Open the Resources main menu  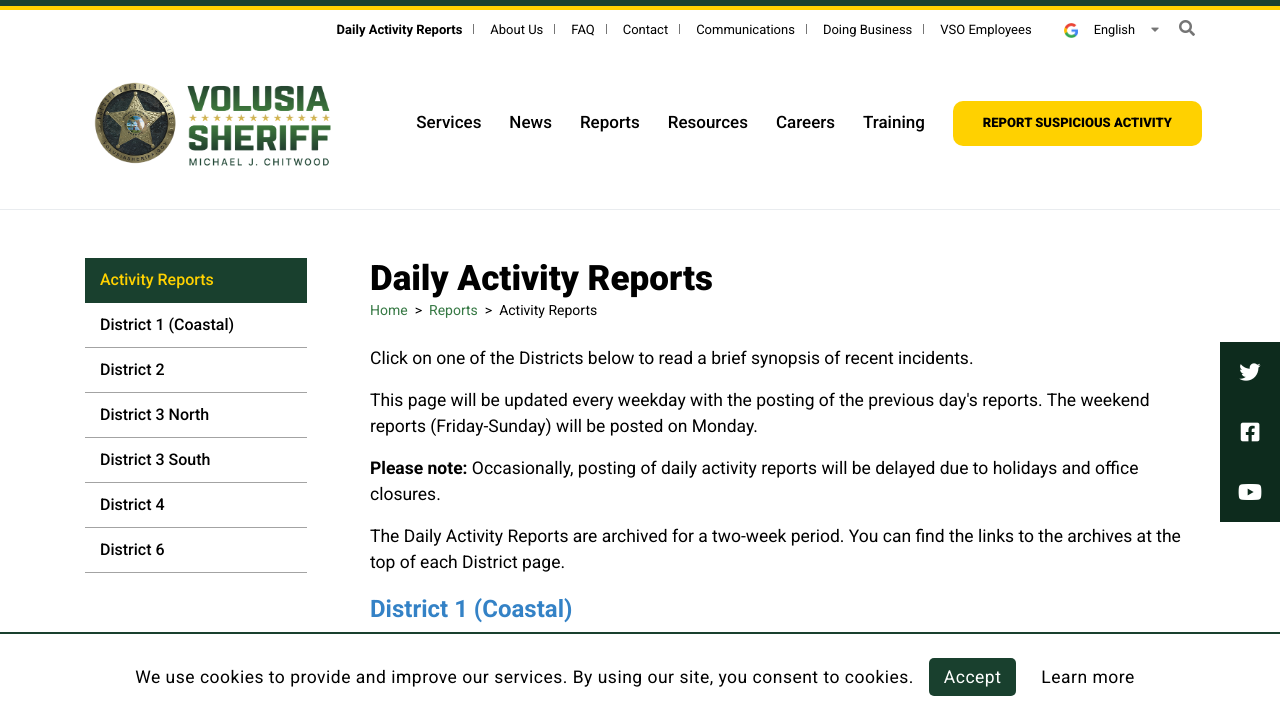[707, 123]
